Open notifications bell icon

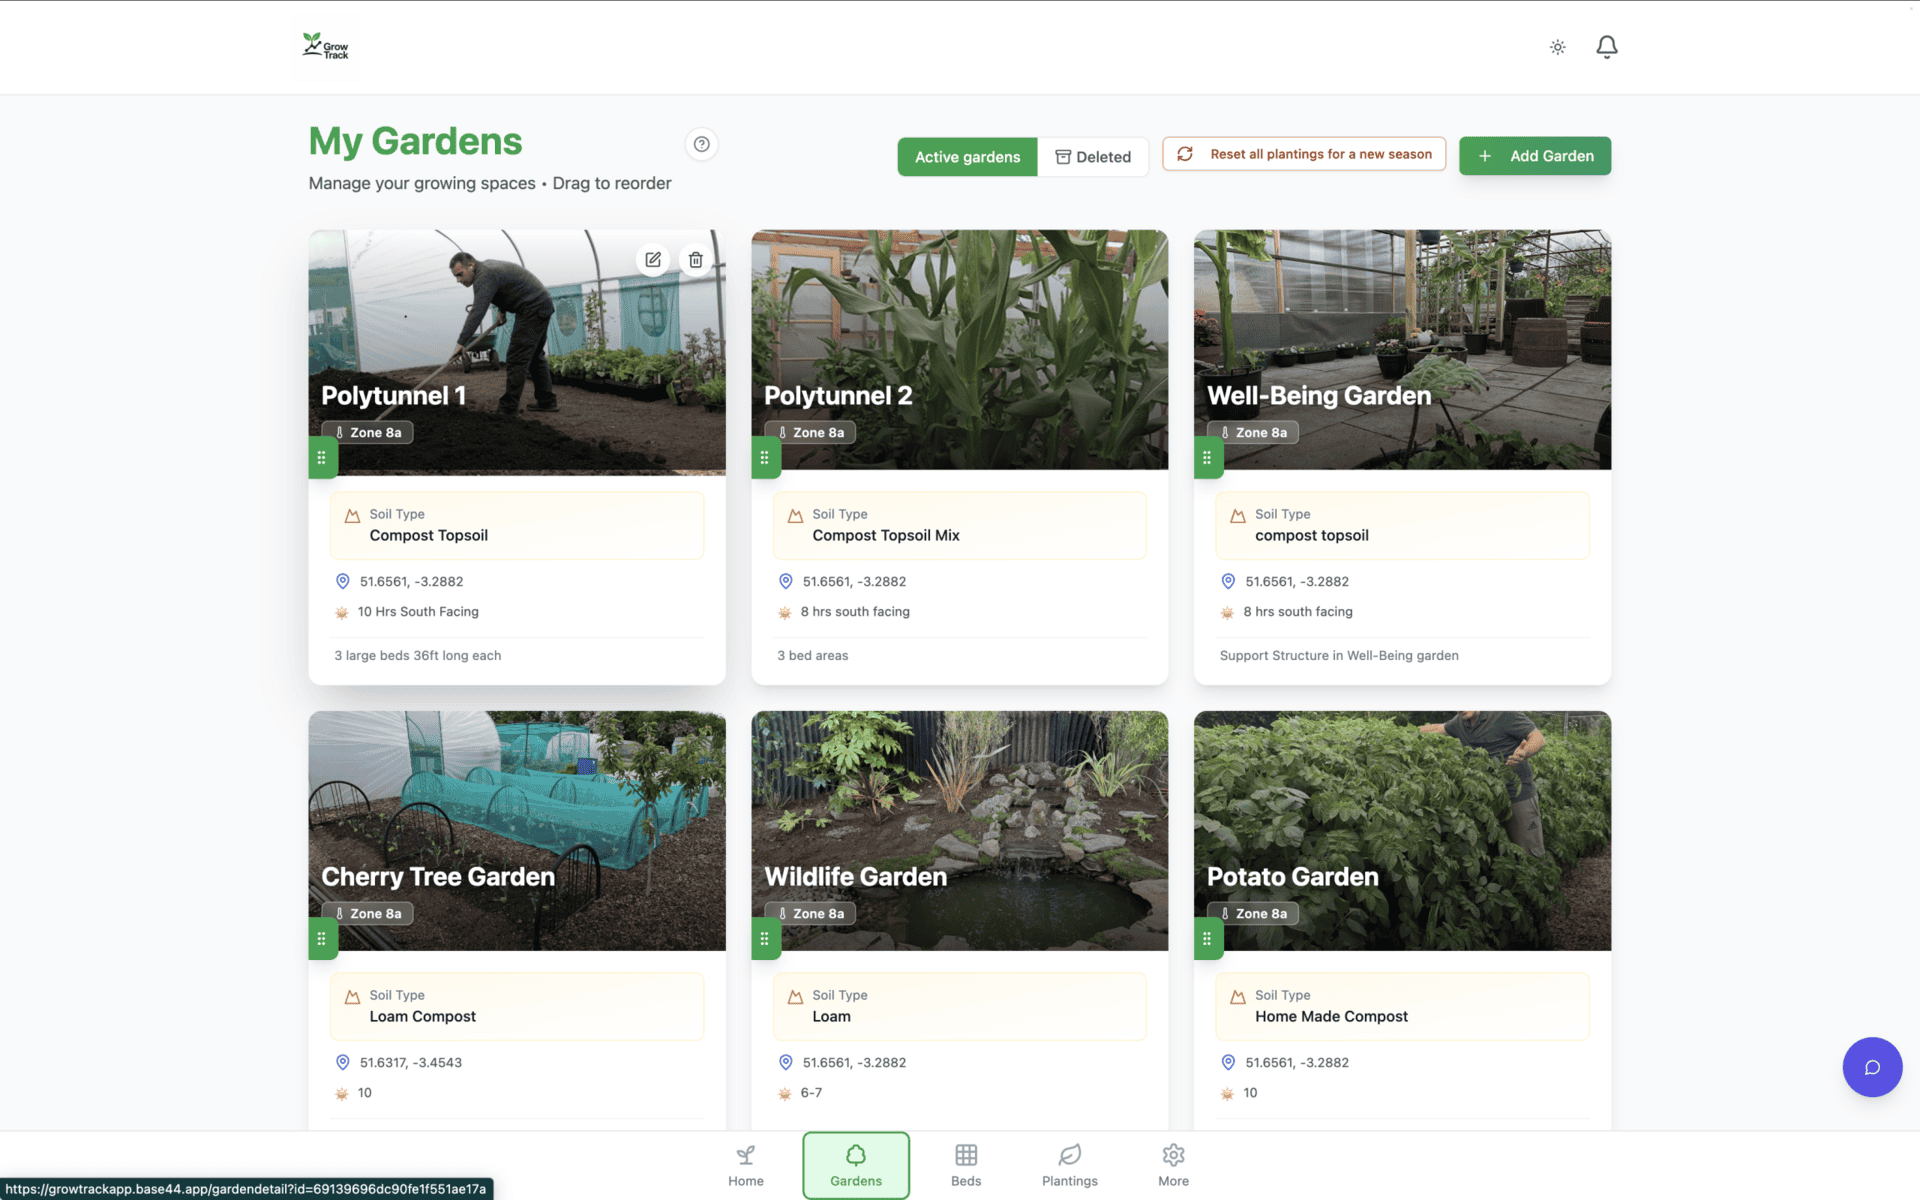1606,47
